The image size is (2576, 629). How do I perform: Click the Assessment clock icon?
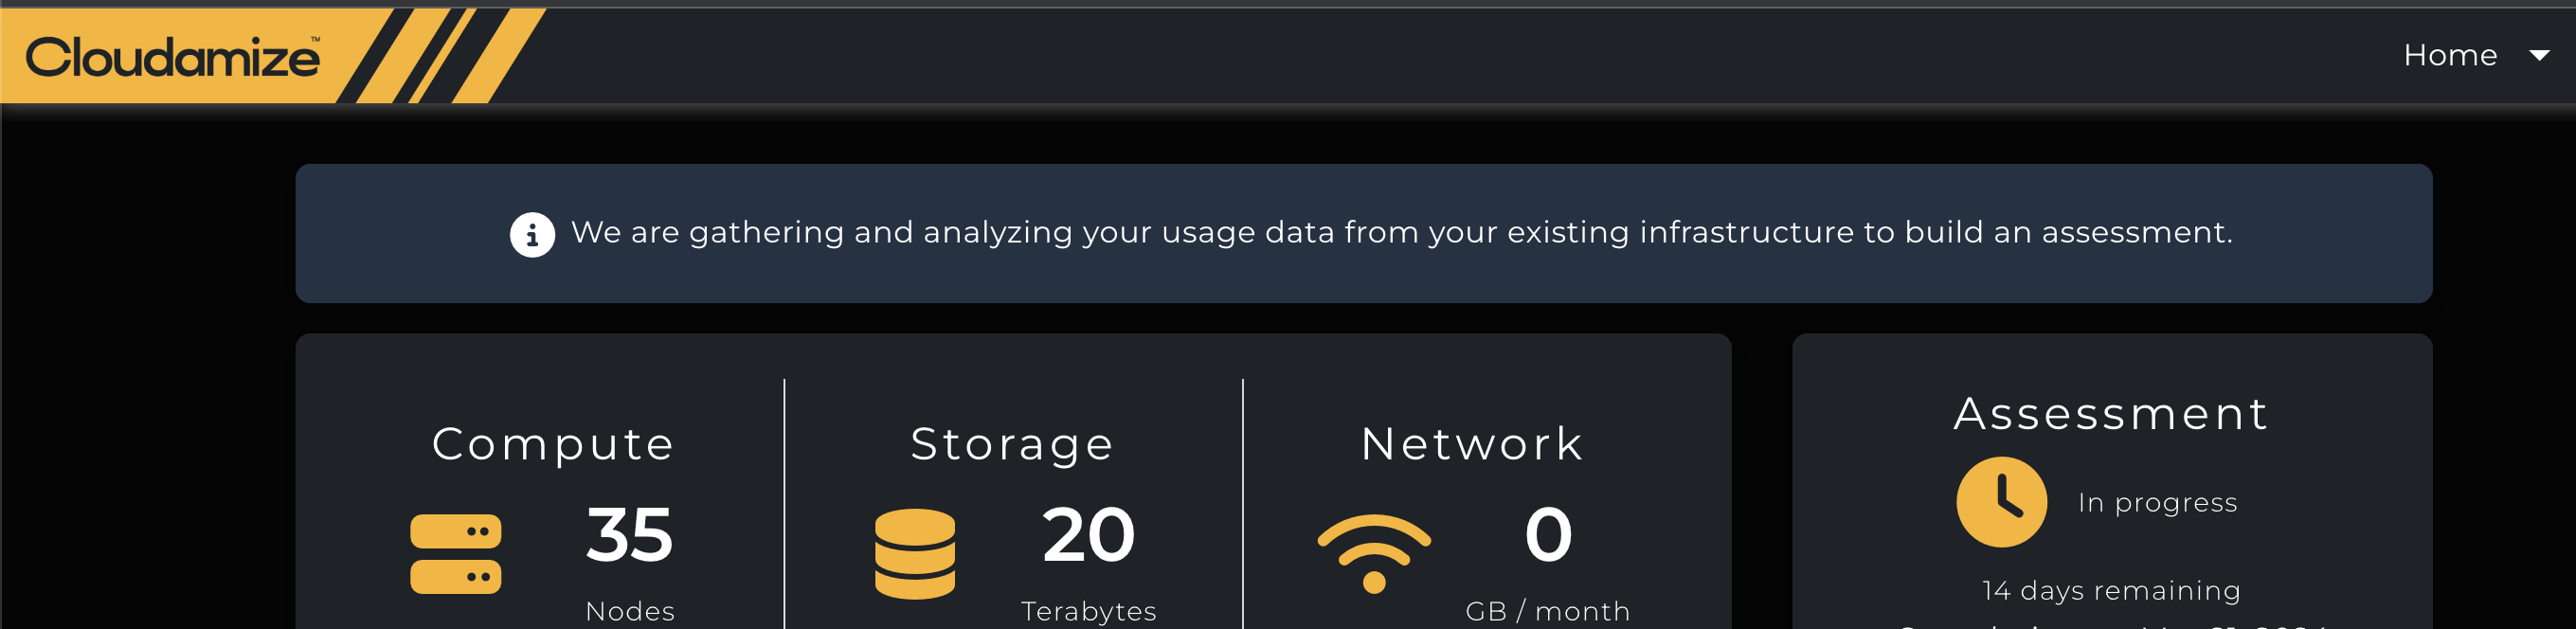[x=2001, y=501]
